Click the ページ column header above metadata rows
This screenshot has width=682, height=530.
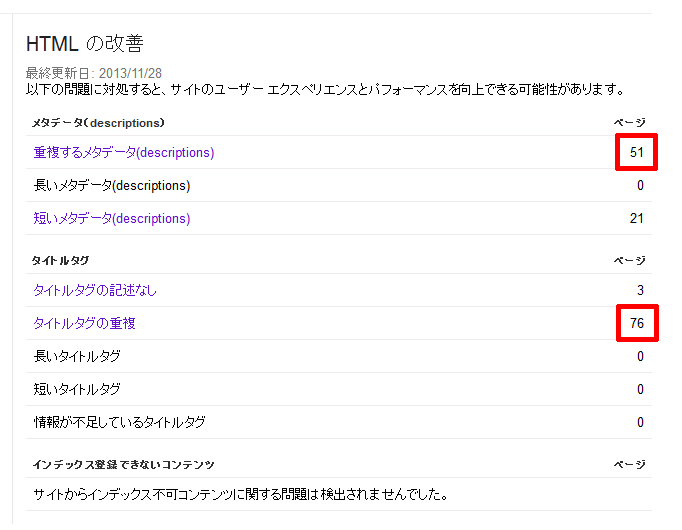click(x=629, y=123)
